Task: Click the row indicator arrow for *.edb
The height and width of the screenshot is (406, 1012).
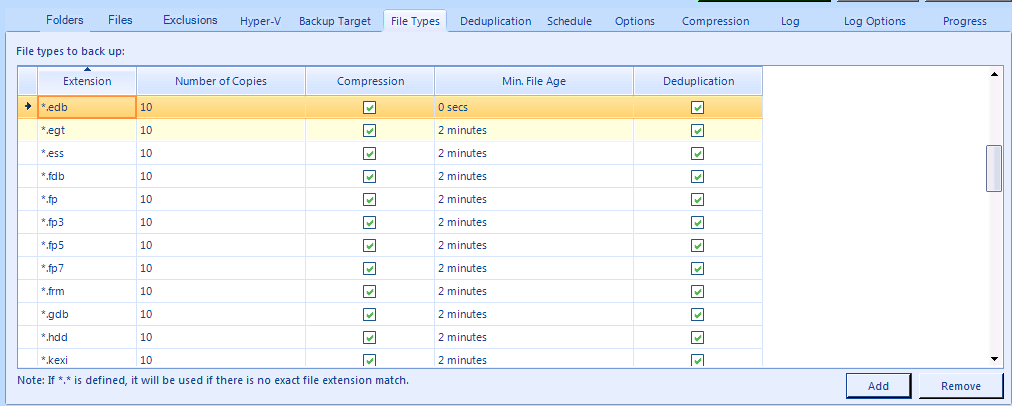Action: coord(27,107)
